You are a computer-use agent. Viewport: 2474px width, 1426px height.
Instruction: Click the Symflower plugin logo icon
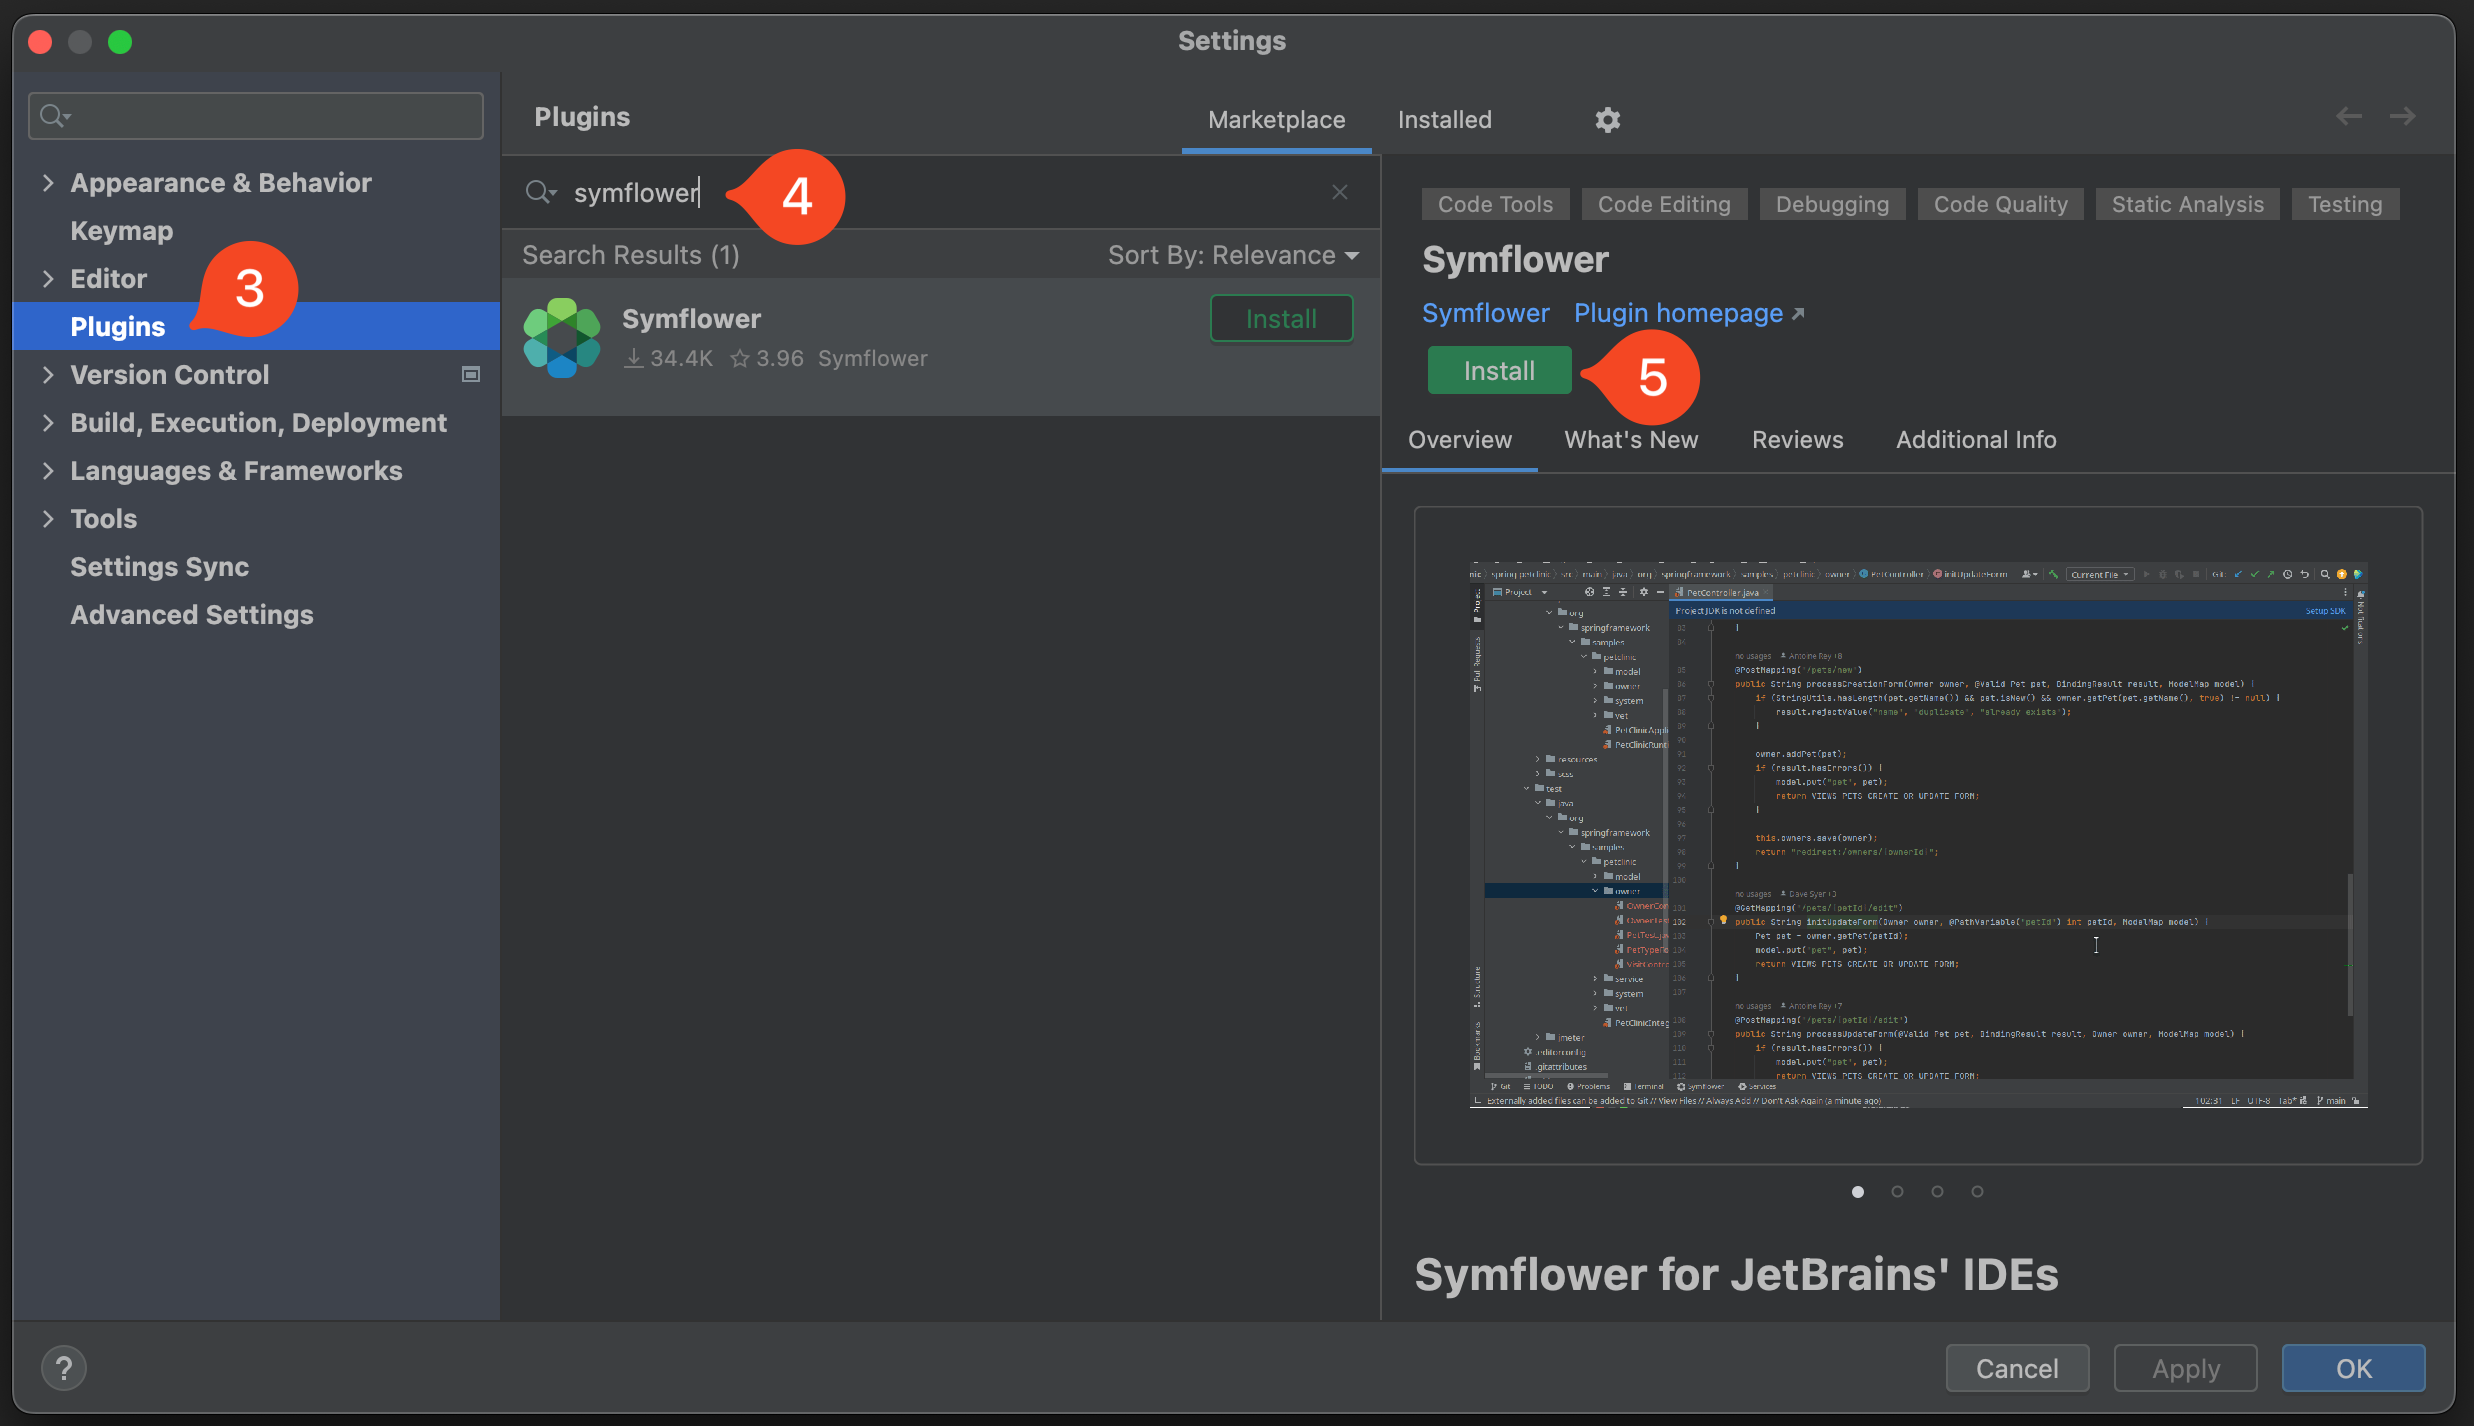[x=562, y=338]
